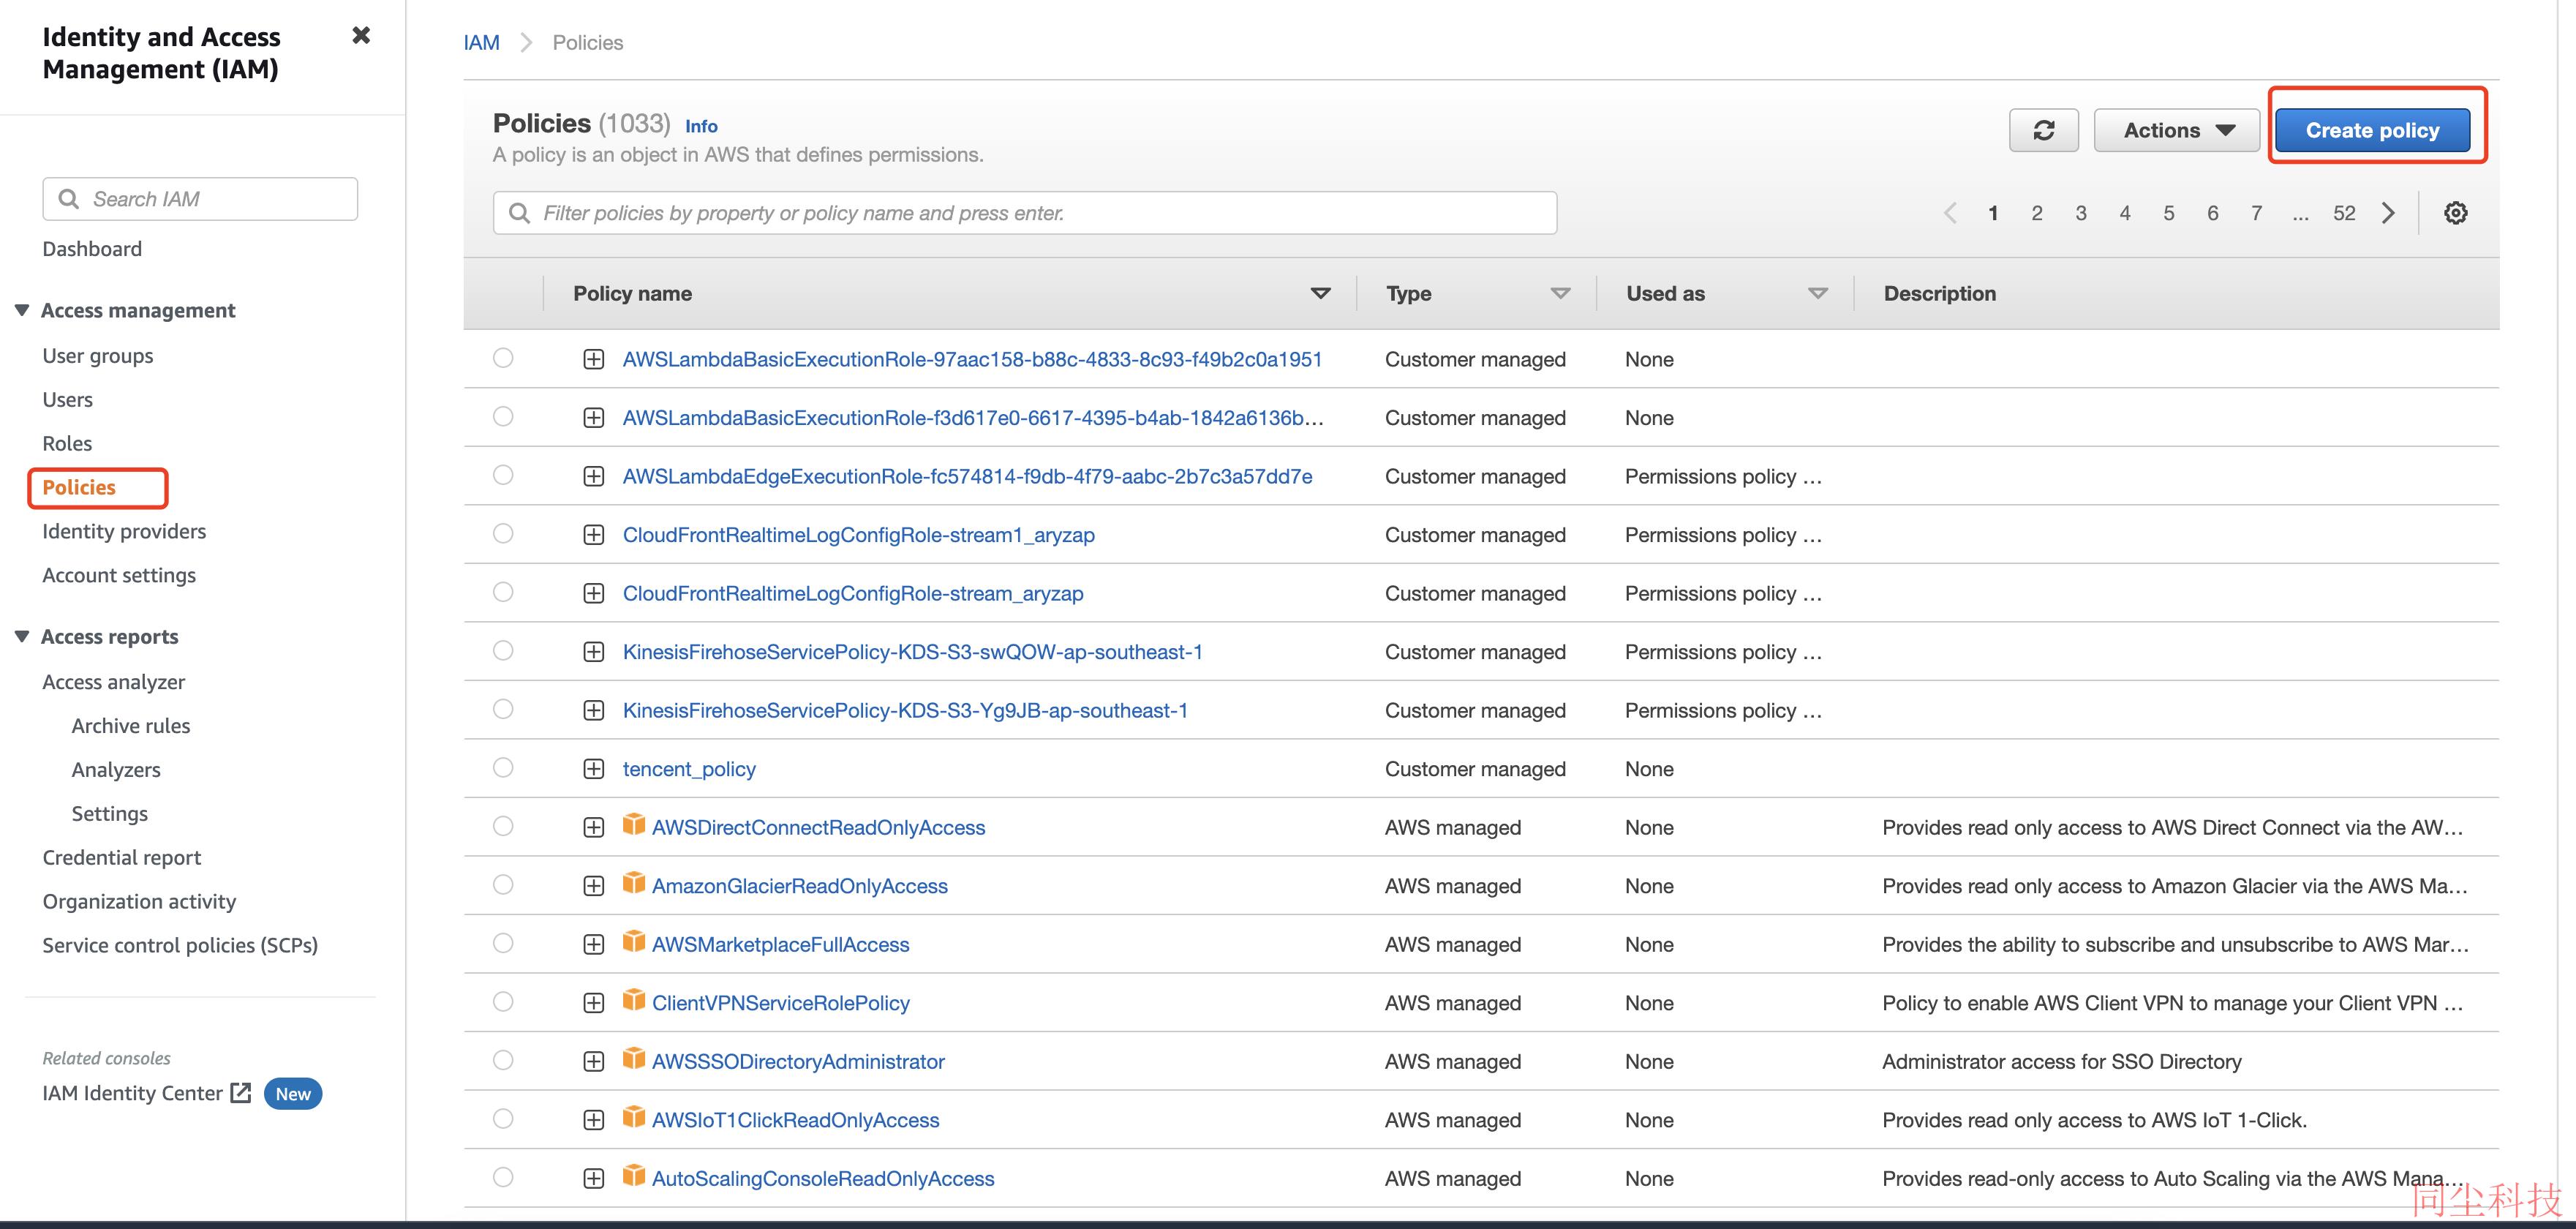This screenshot has width=2576, height=1229.
Task: Select radio for AWSMarketplaceFullAccess
Action: [503, 943]
